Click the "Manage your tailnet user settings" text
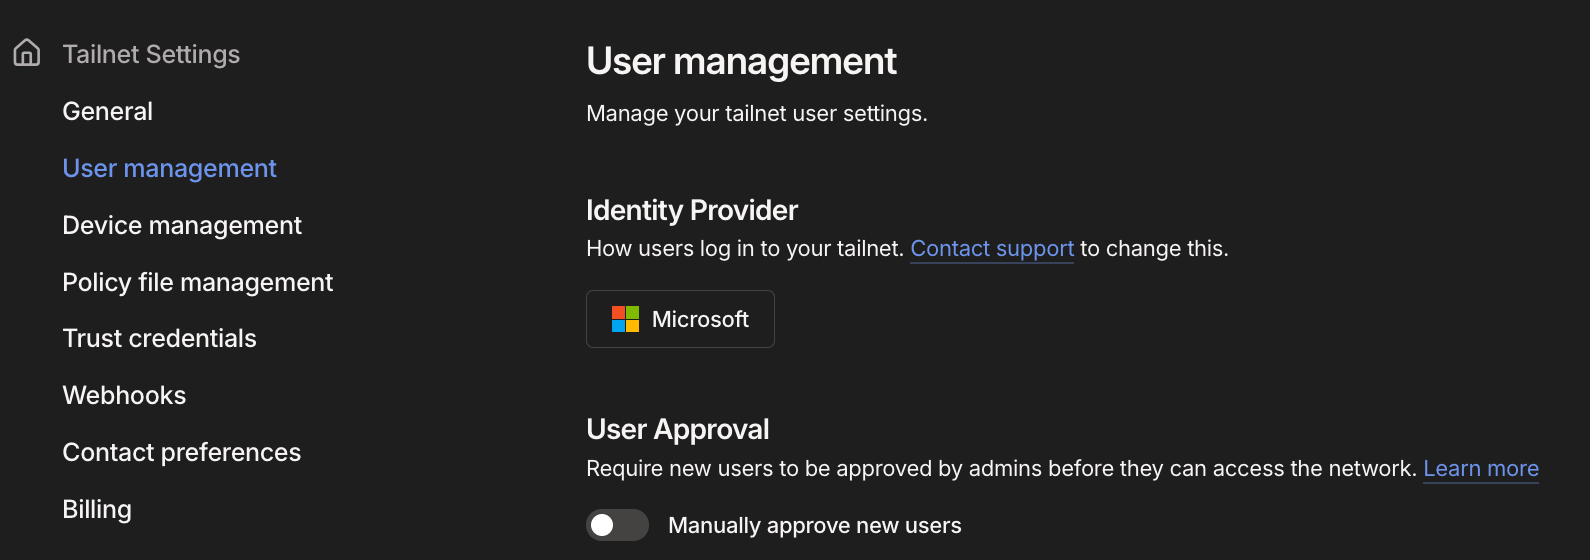This screenshot has width=1590, height=560. click(x=756, y=113)
